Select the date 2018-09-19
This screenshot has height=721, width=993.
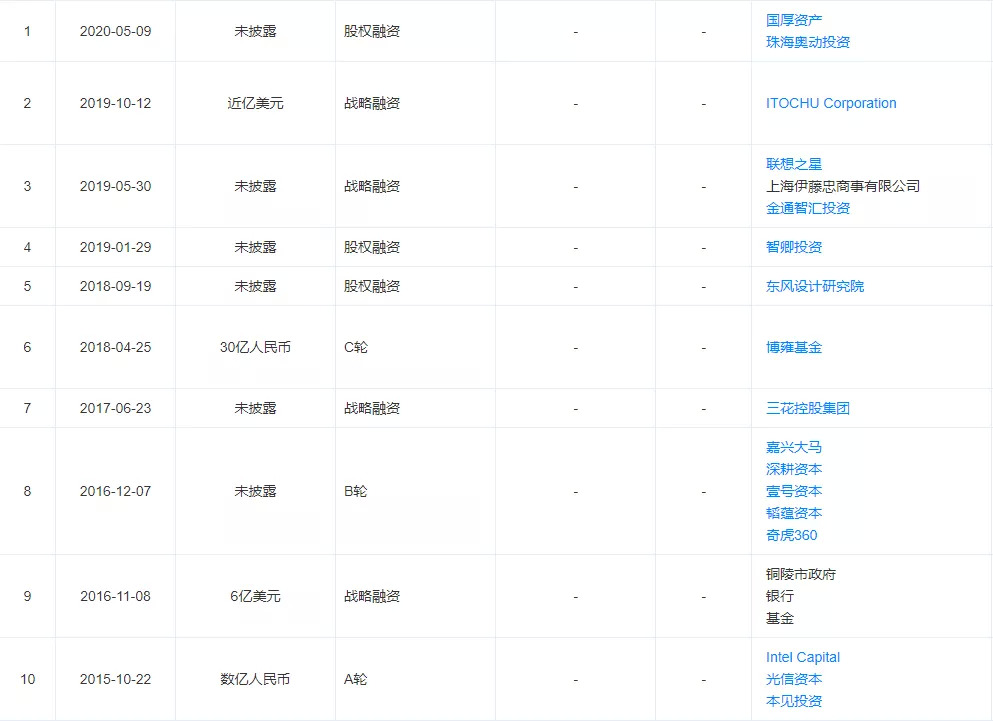coord(115,286)
